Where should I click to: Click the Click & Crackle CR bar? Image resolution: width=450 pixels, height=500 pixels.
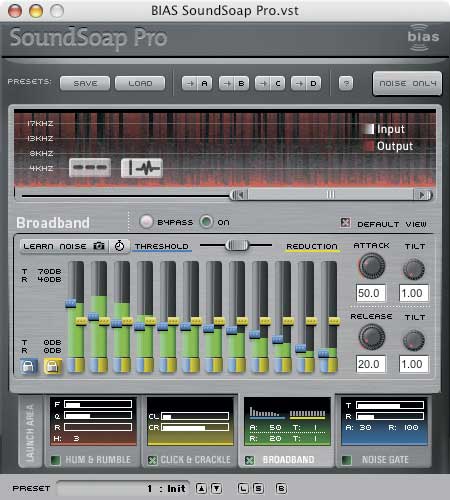pyautogui.click(x=195, y=427)
